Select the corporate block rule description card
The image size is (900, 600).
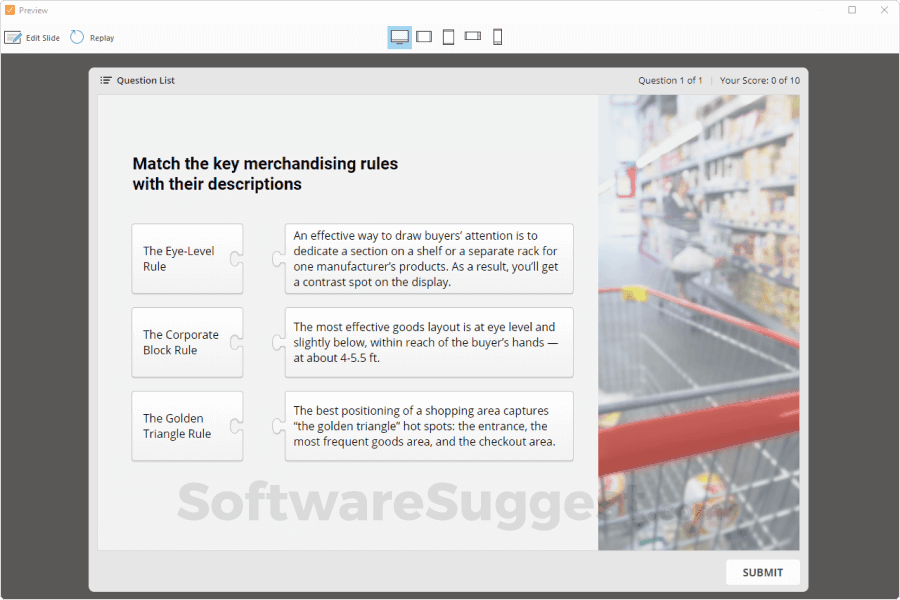pos(428,342)
